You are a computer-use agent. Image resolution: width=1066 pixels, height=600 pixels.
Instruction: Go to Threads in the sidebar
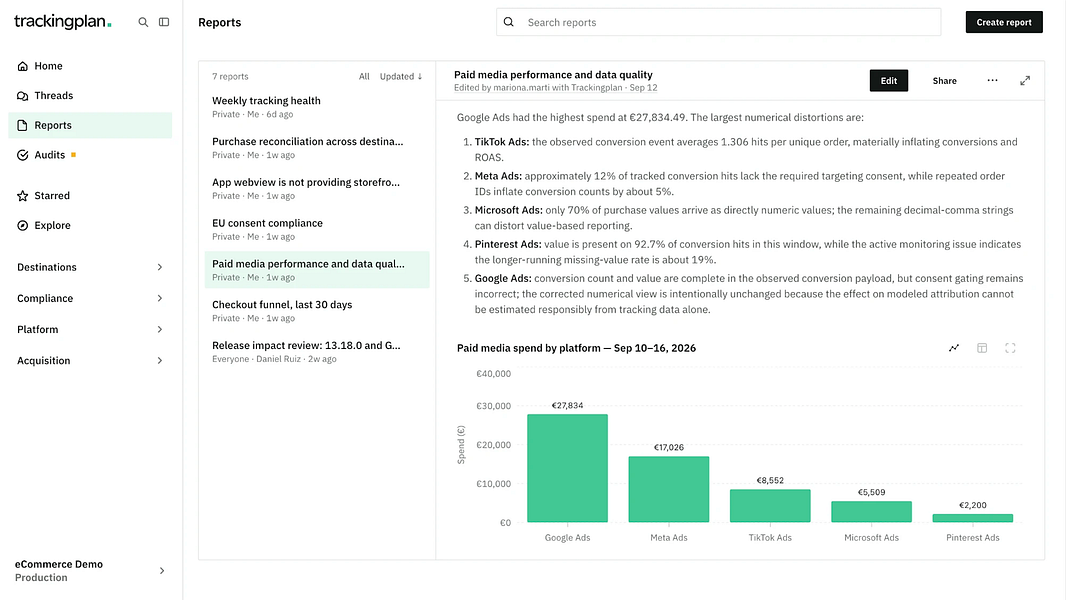point(90,96)
